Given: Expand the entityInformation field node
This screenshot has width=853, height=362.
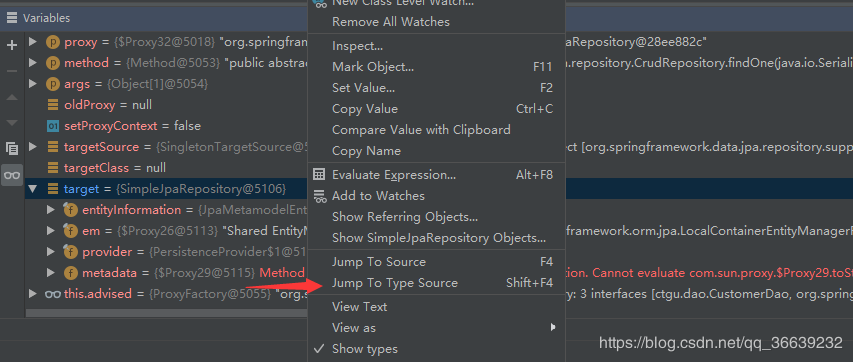Looking at the screenshot, I should pyautogui.click(x=51, y=210).
